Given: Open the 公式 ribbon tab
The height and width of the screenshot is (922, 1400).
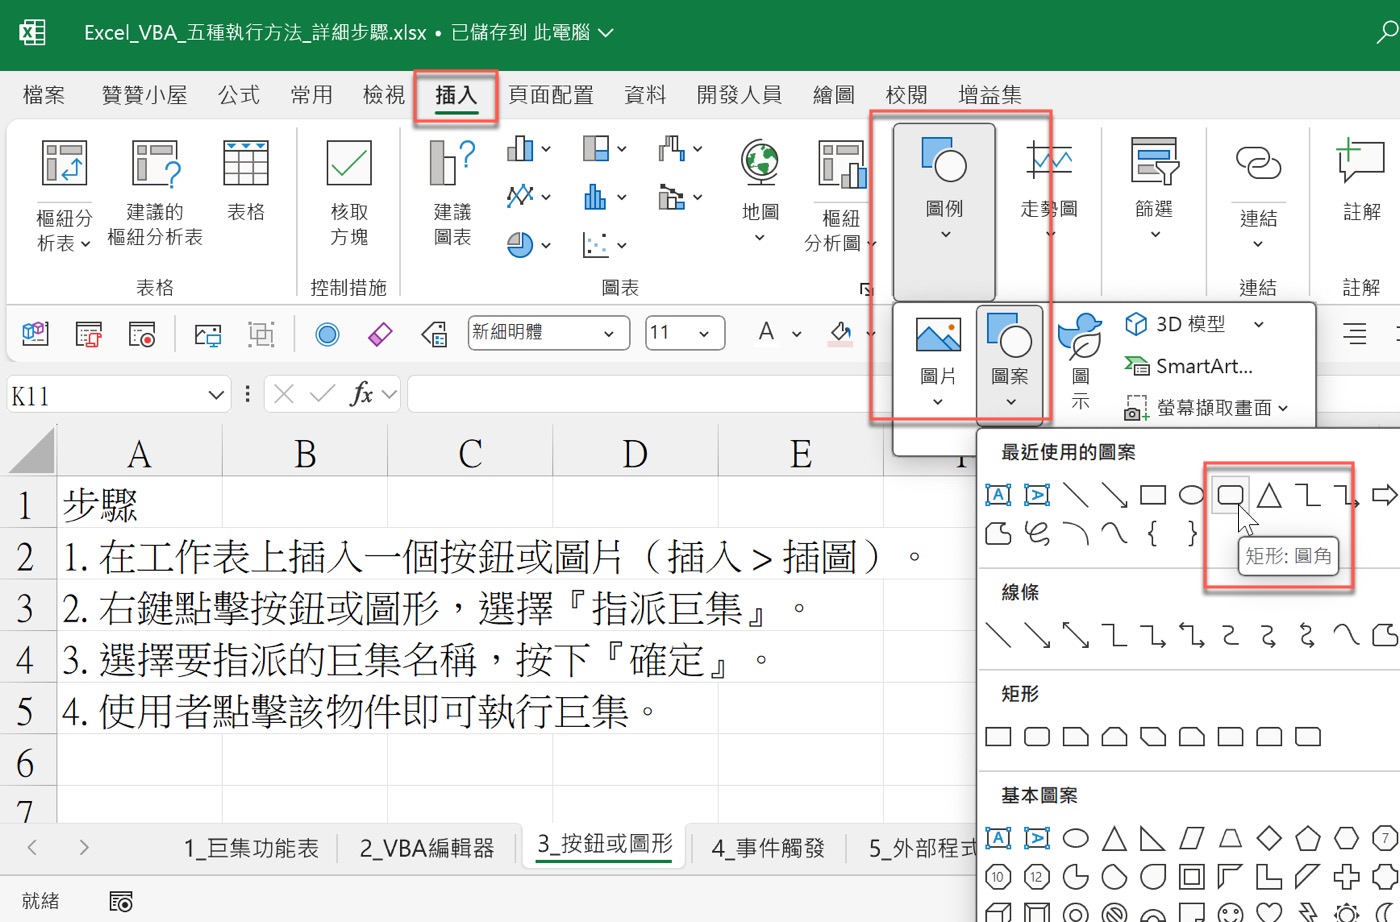Looking at the screenshot, I should pos(239,95).
